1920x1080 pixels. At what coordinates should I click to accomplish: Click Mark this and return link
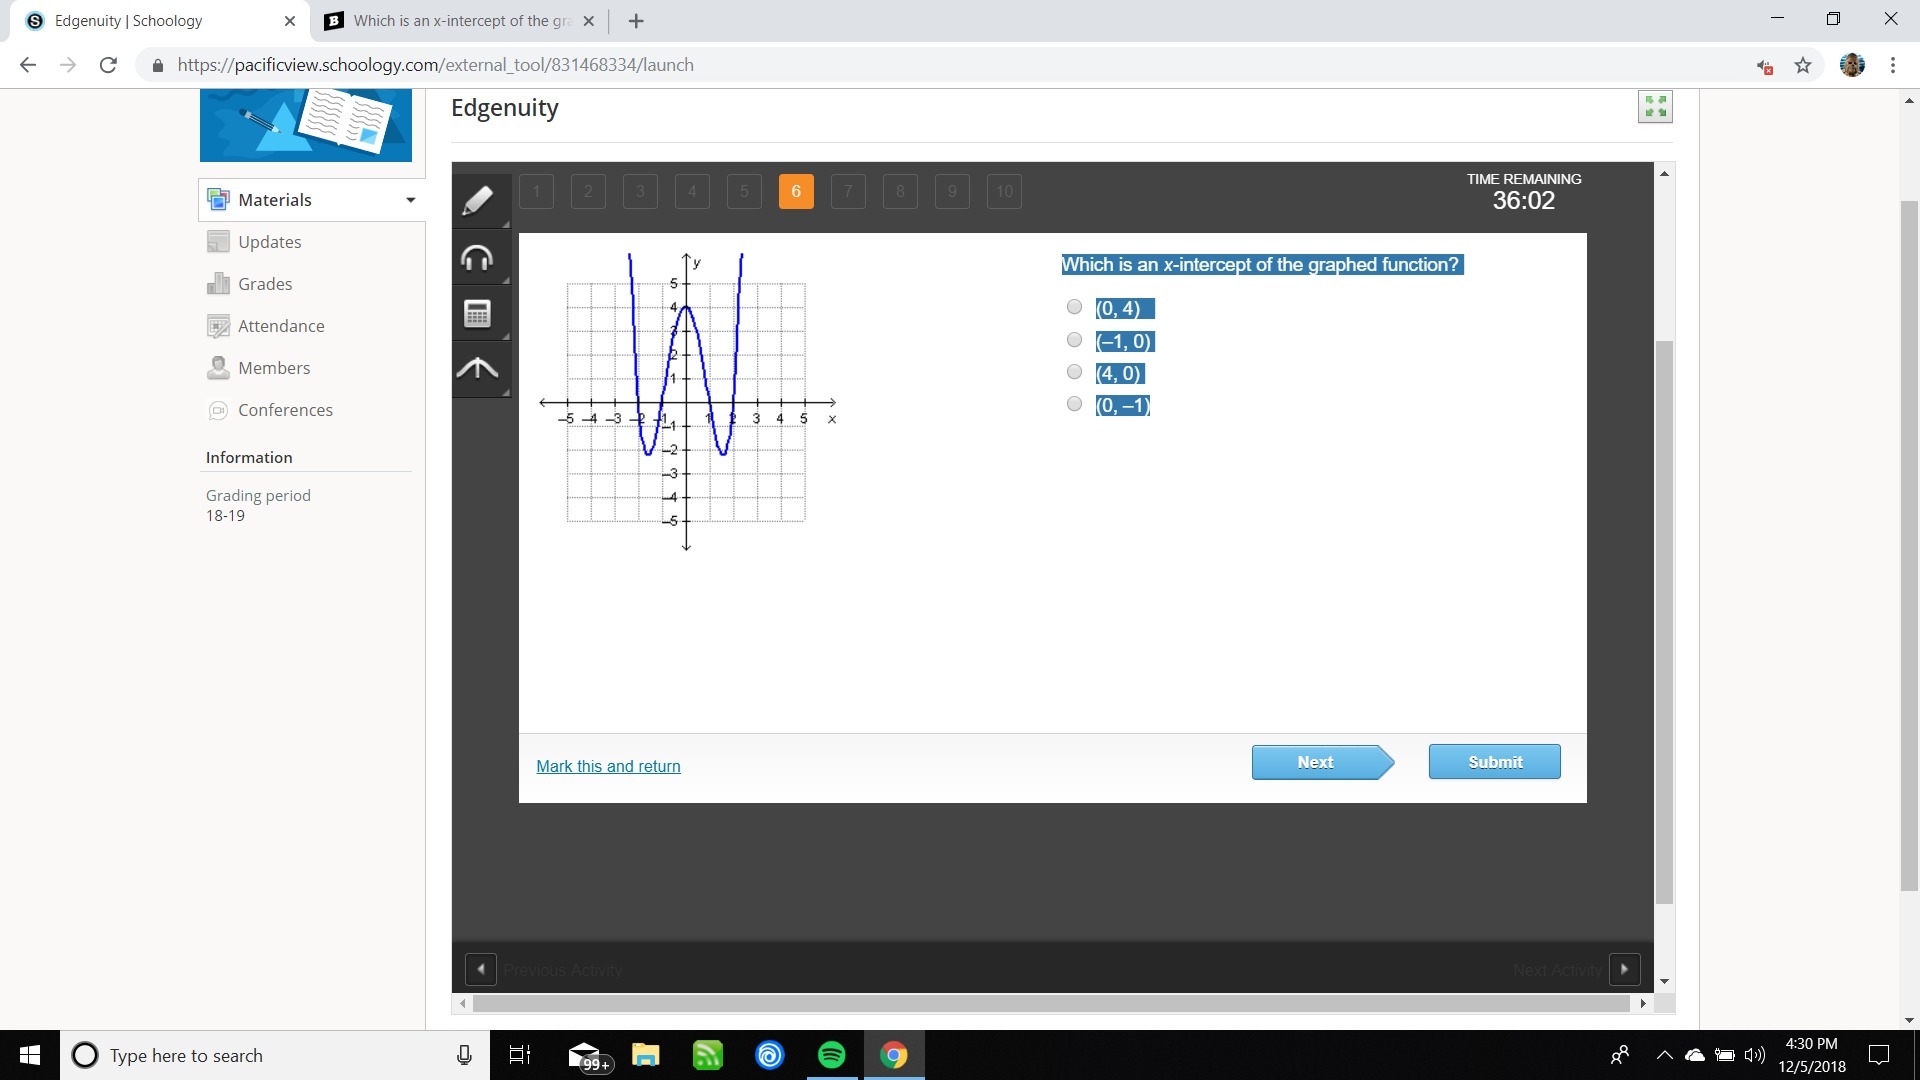[608, 766]
